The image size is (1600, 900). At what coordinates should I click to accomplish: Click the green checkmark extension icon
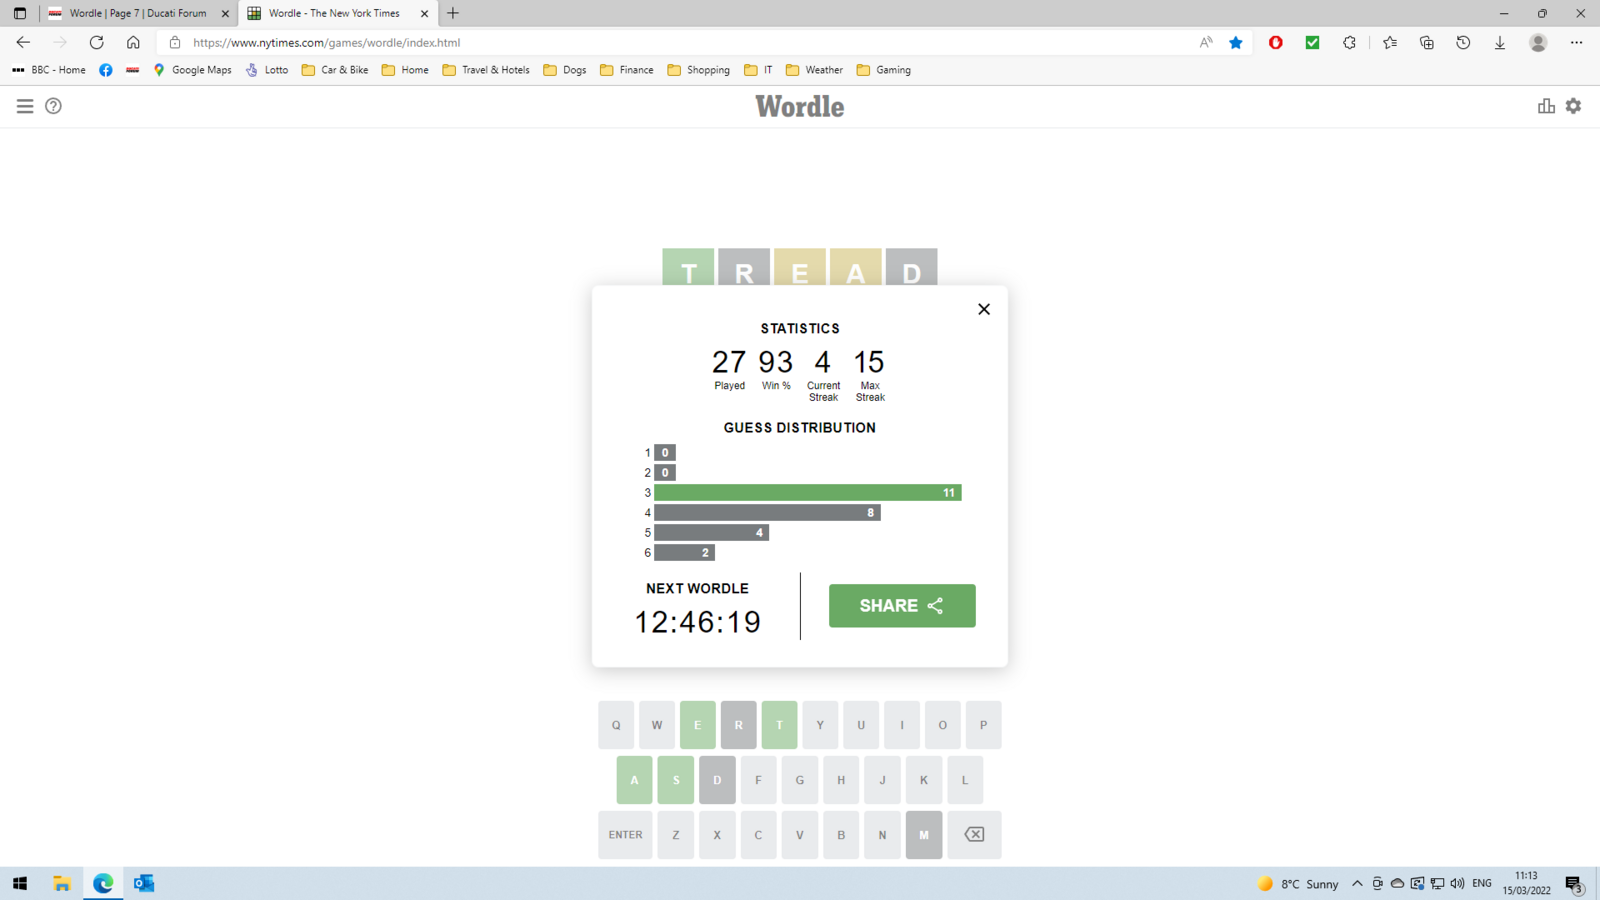click(1313, 42)
